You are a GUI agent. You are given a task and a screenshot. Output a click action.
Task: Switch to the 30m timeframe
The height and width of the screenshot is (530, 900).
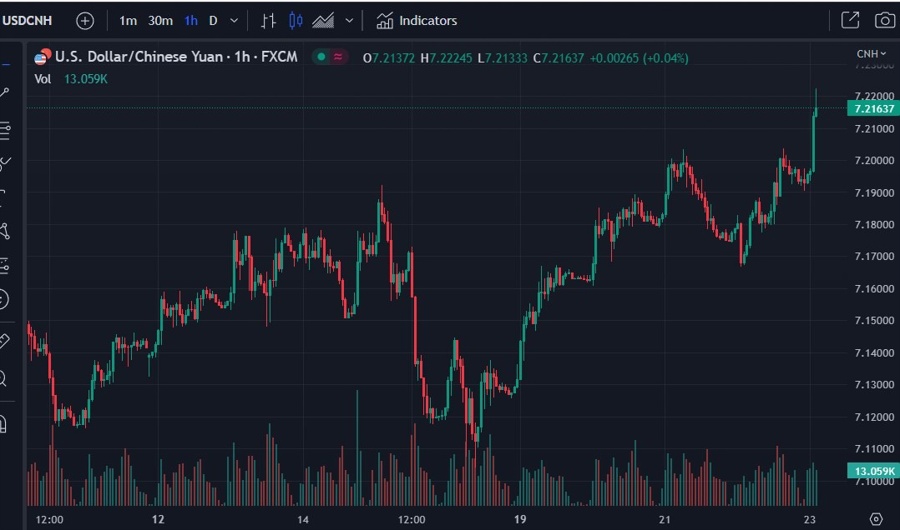pos(160,21)
